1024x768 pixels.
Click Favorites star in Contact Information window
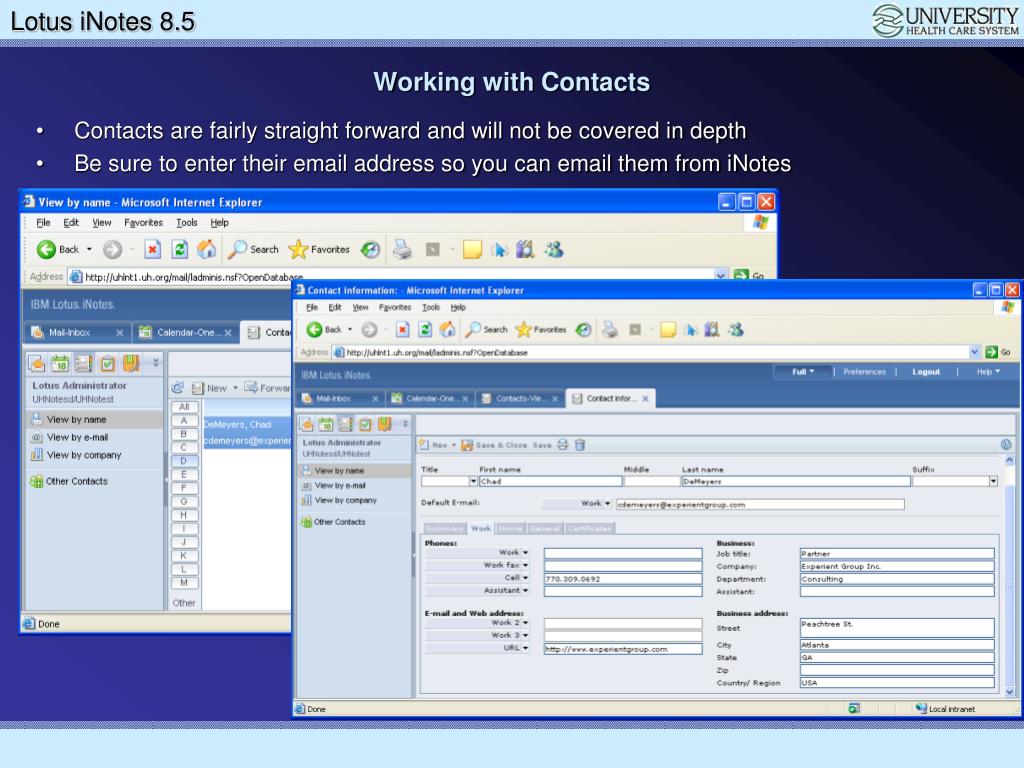click(523, 329)
